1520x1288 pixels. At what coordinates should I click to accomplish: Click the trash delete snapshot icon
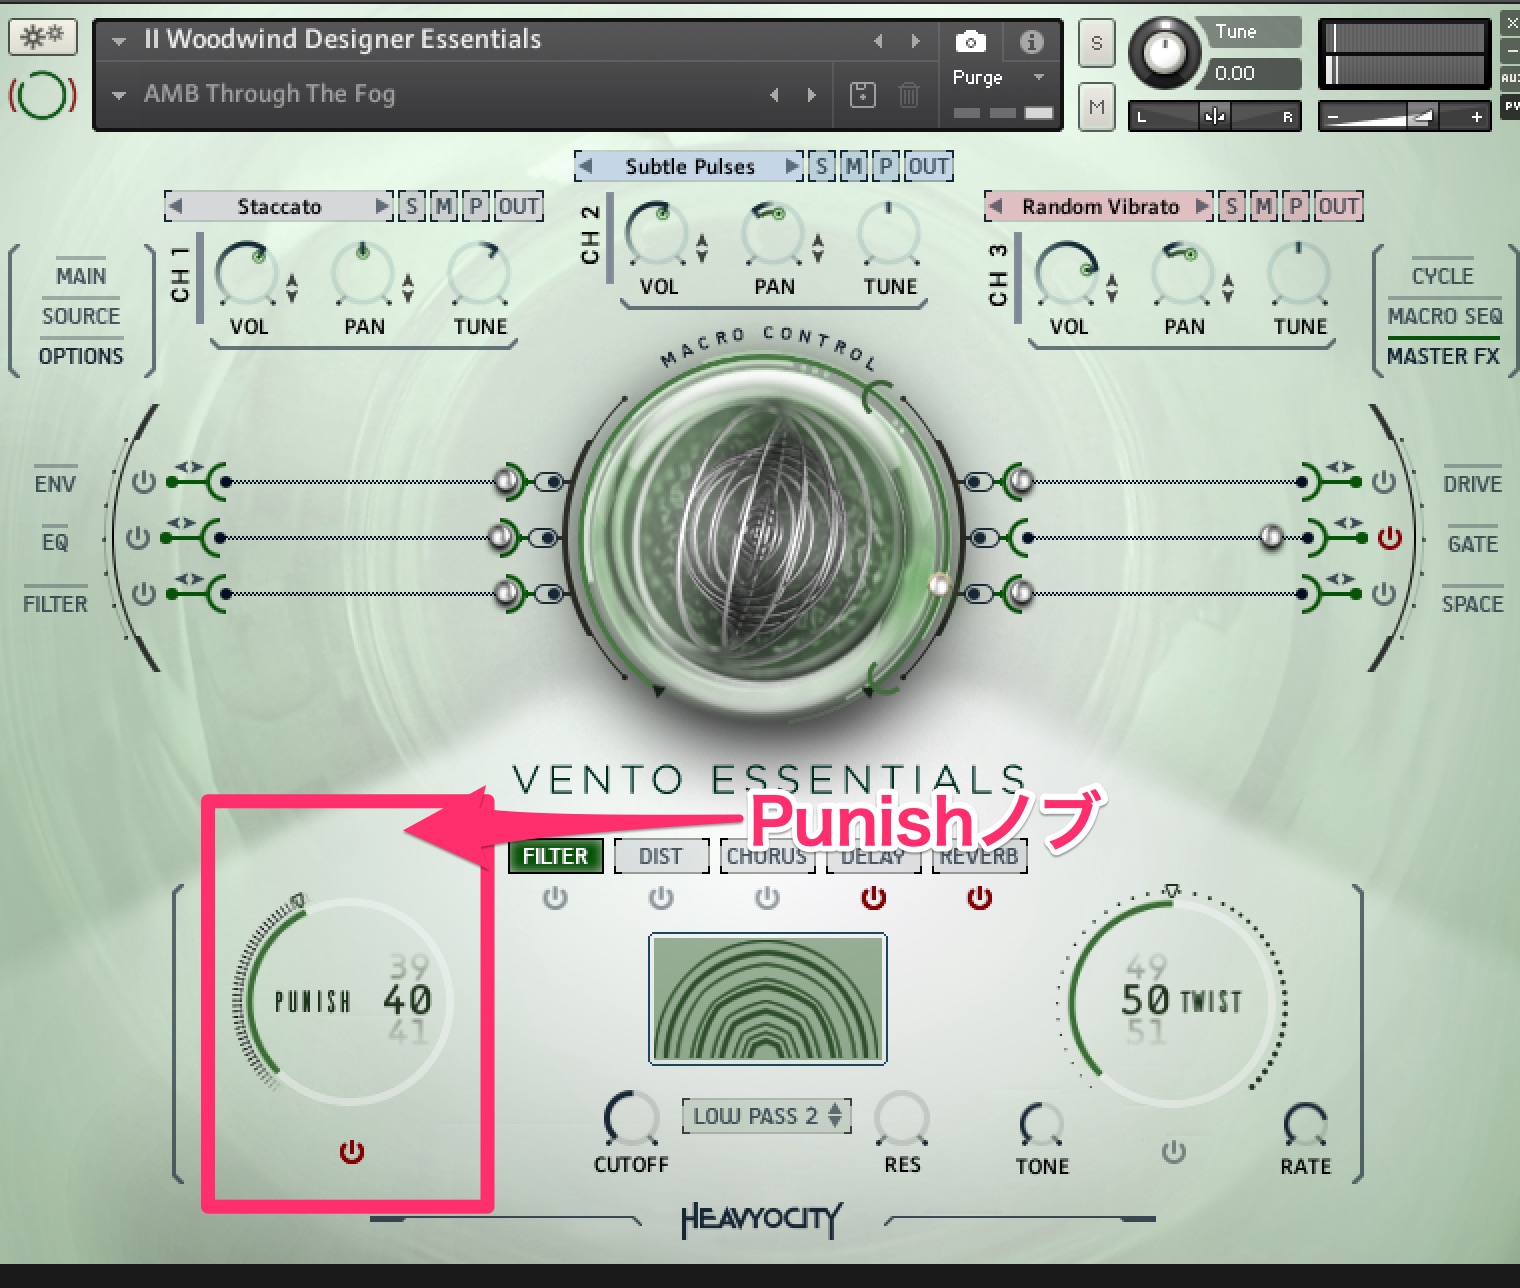point(908,93)
